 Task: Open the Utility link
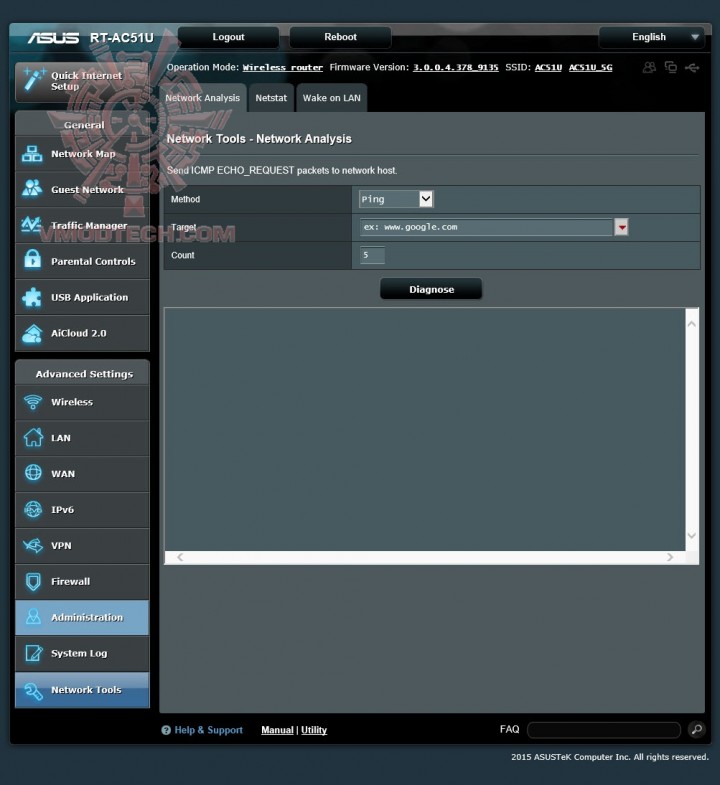pos(314,730)
